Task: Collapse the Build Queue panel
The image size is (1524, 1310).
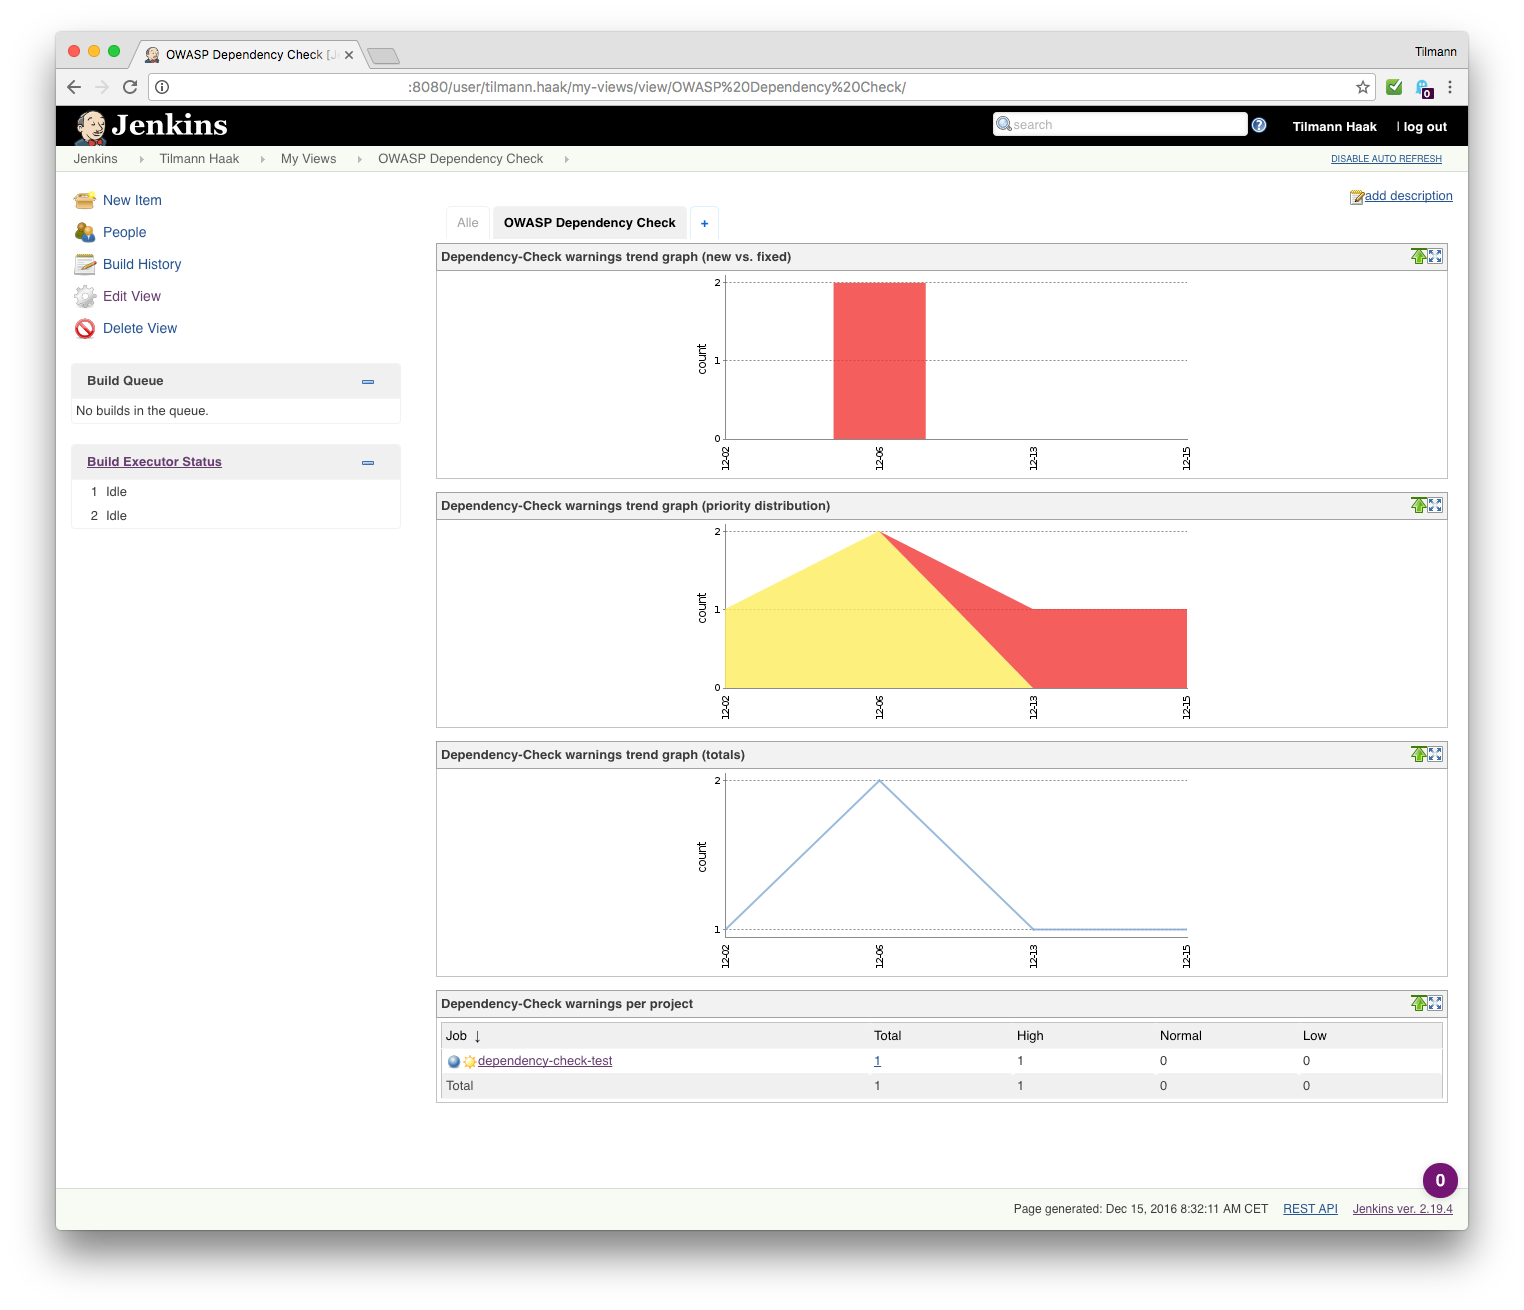Action: [x=368, y=381]
